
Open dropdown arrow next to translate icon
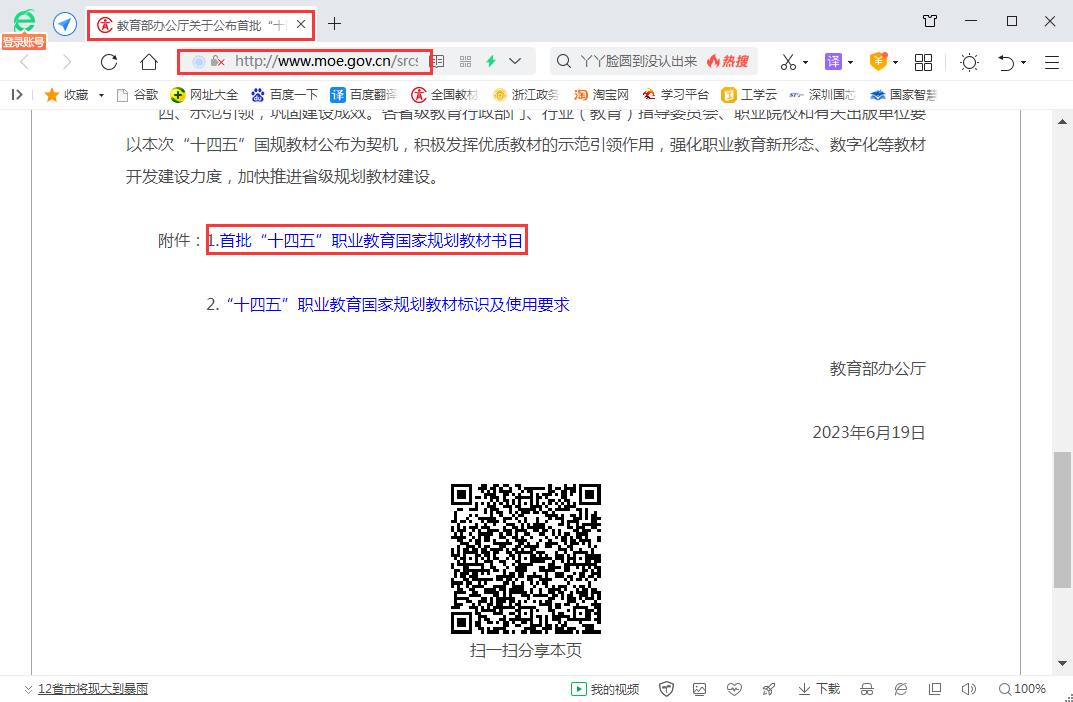point(851,62)
